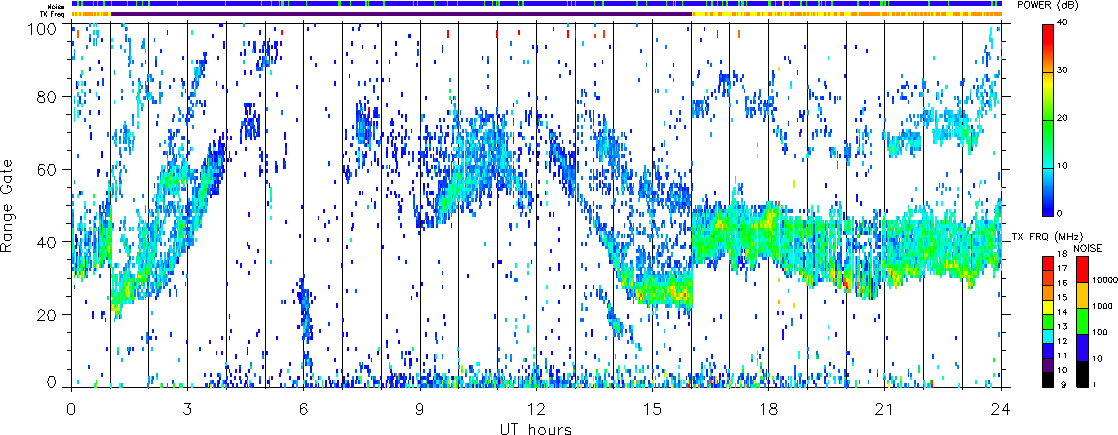Pick the green segment of POWER colorbar
The image size is (1118, 435).
[x=1048, y=144]
